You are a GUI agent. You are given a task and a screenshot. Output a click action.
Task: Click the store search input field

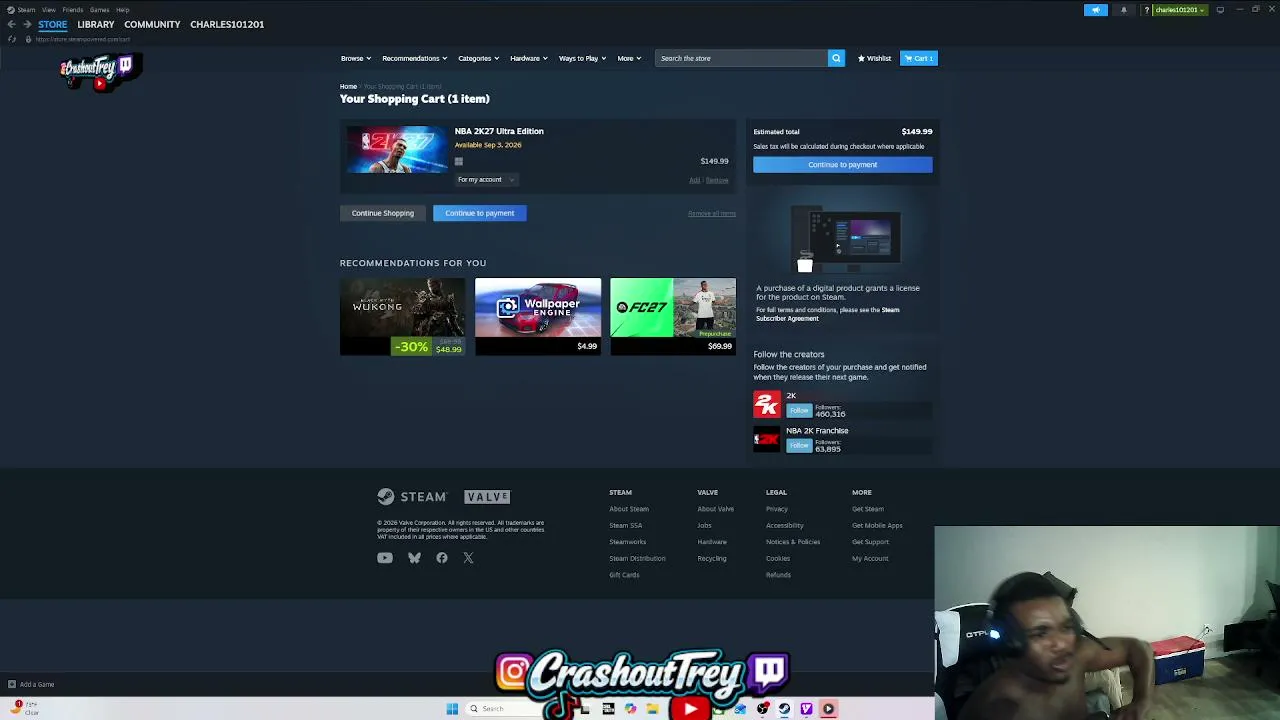[x=741, y=58]
